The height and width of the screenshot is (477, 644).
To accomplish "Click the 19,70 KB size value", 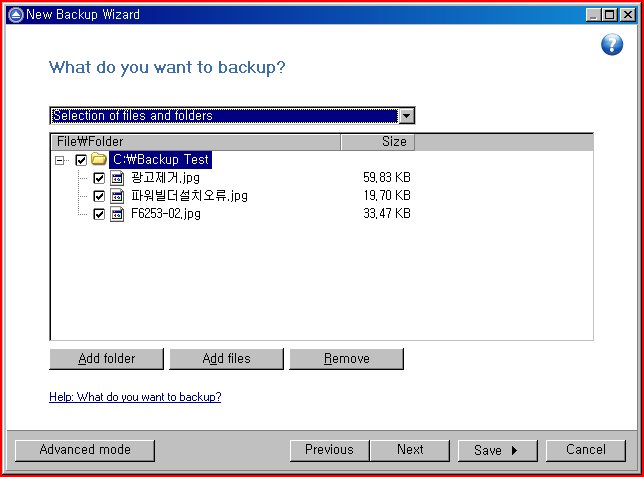I will pos(387,196).
